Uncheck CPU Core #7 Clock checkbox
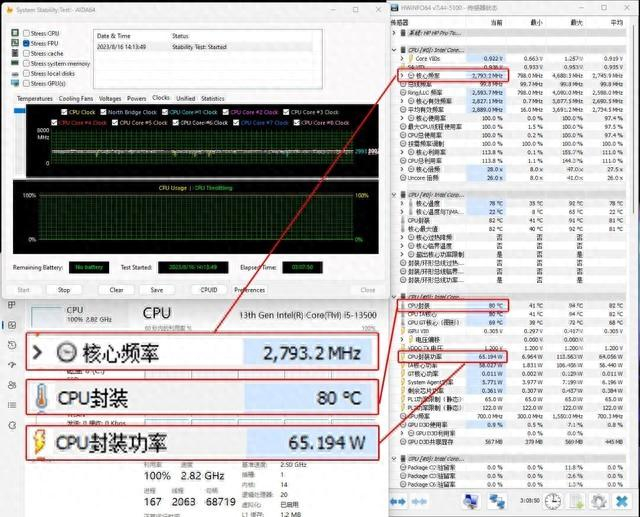Viewport: 640px width, 517px height. coord(236,122)
